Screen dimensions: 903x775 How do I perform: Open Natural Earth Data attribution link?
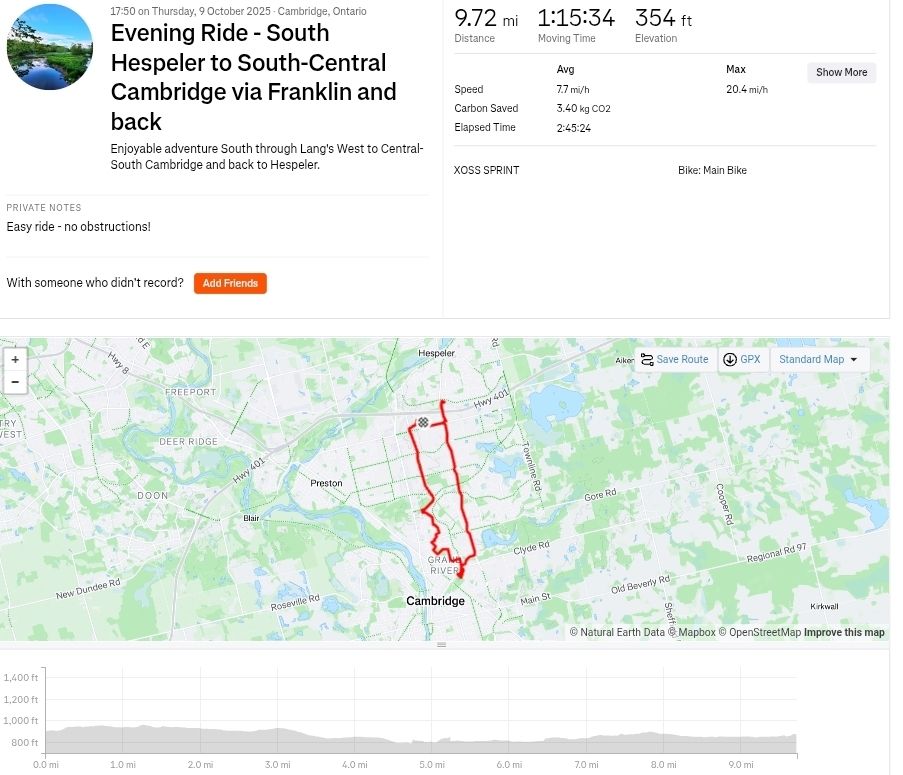pos(622,632)
